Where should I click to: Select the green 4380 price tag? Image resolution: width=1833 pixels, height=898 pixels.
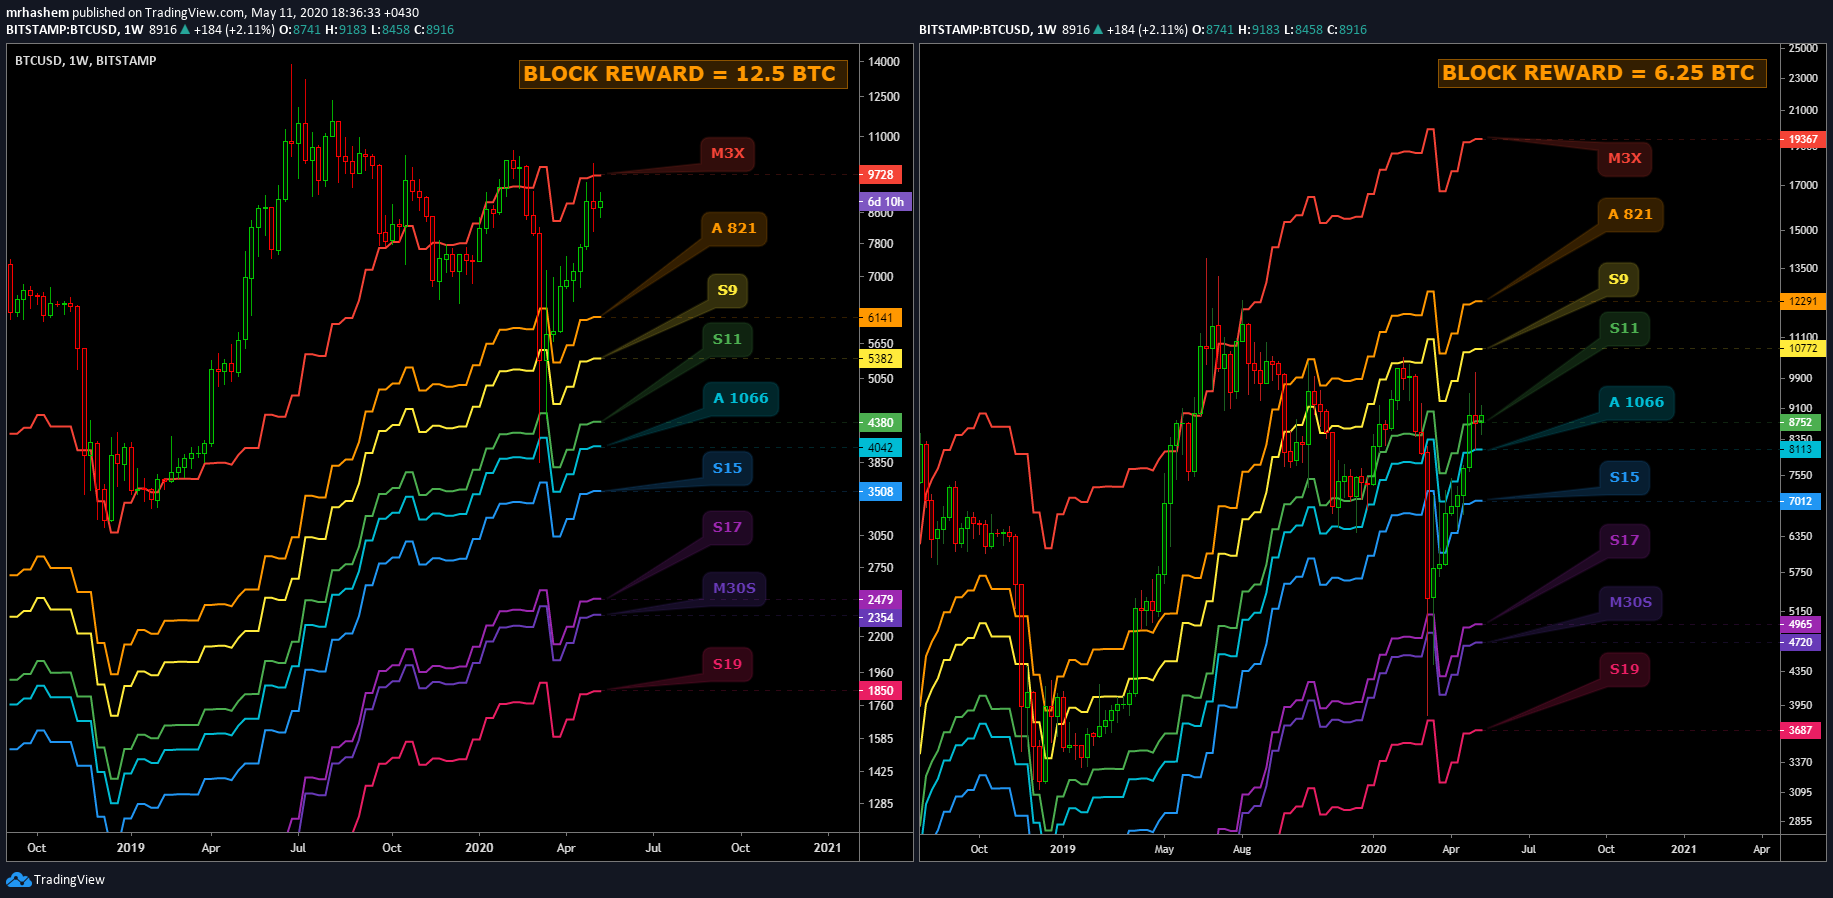pyautogui.click(x=880, y=423)
